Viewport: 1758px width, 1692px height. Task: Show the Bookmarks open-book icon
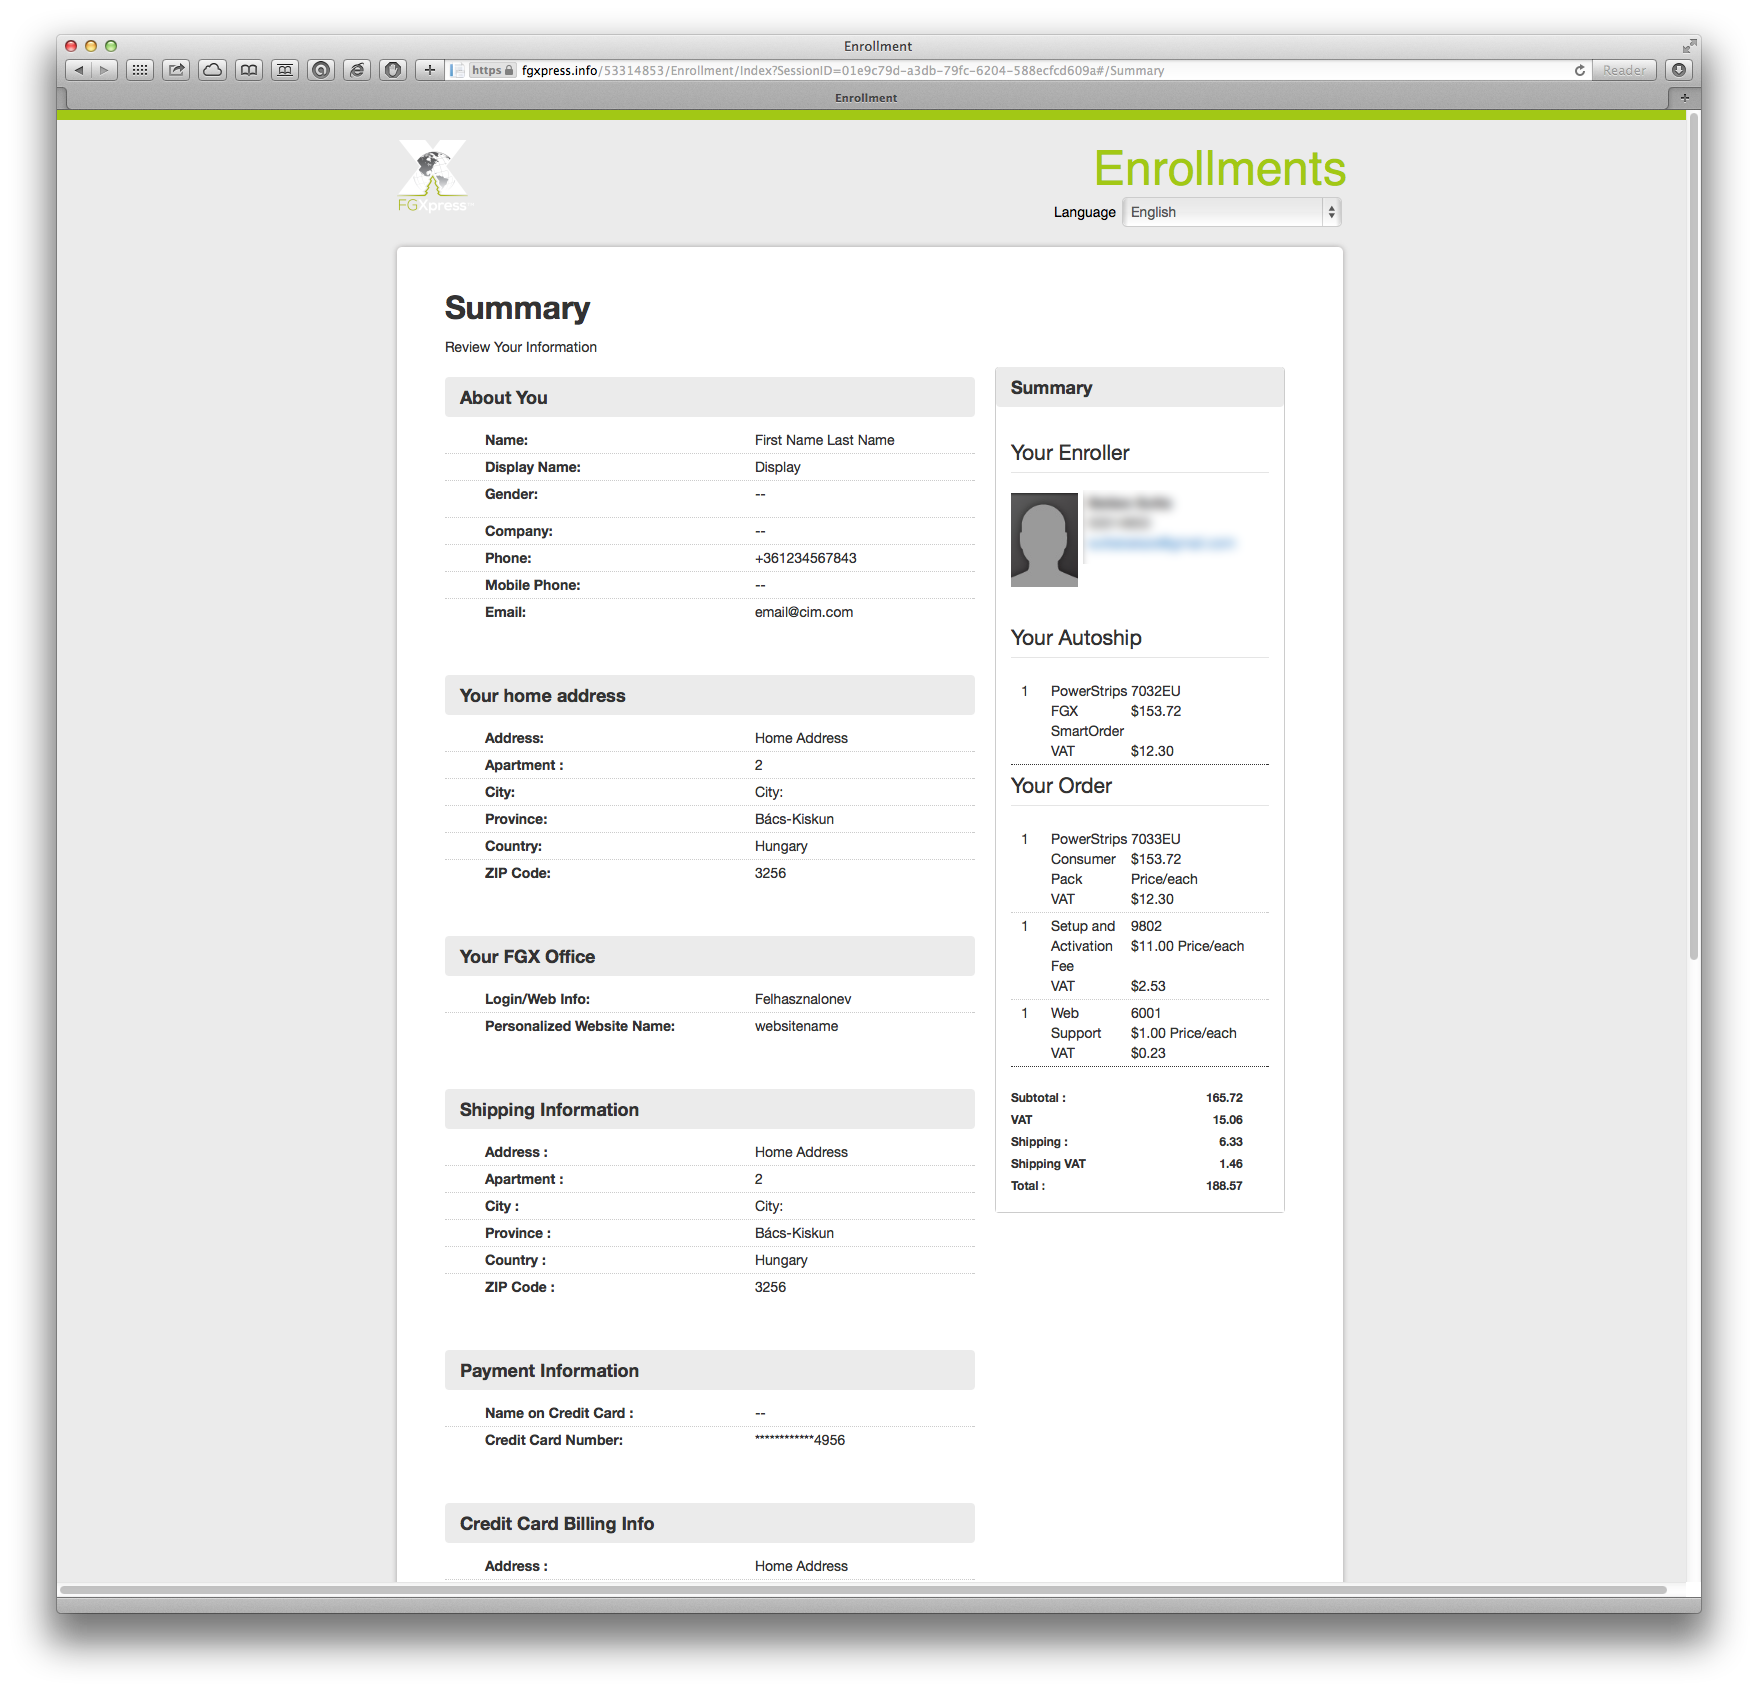pyautogui.click(x=249, y=70)
